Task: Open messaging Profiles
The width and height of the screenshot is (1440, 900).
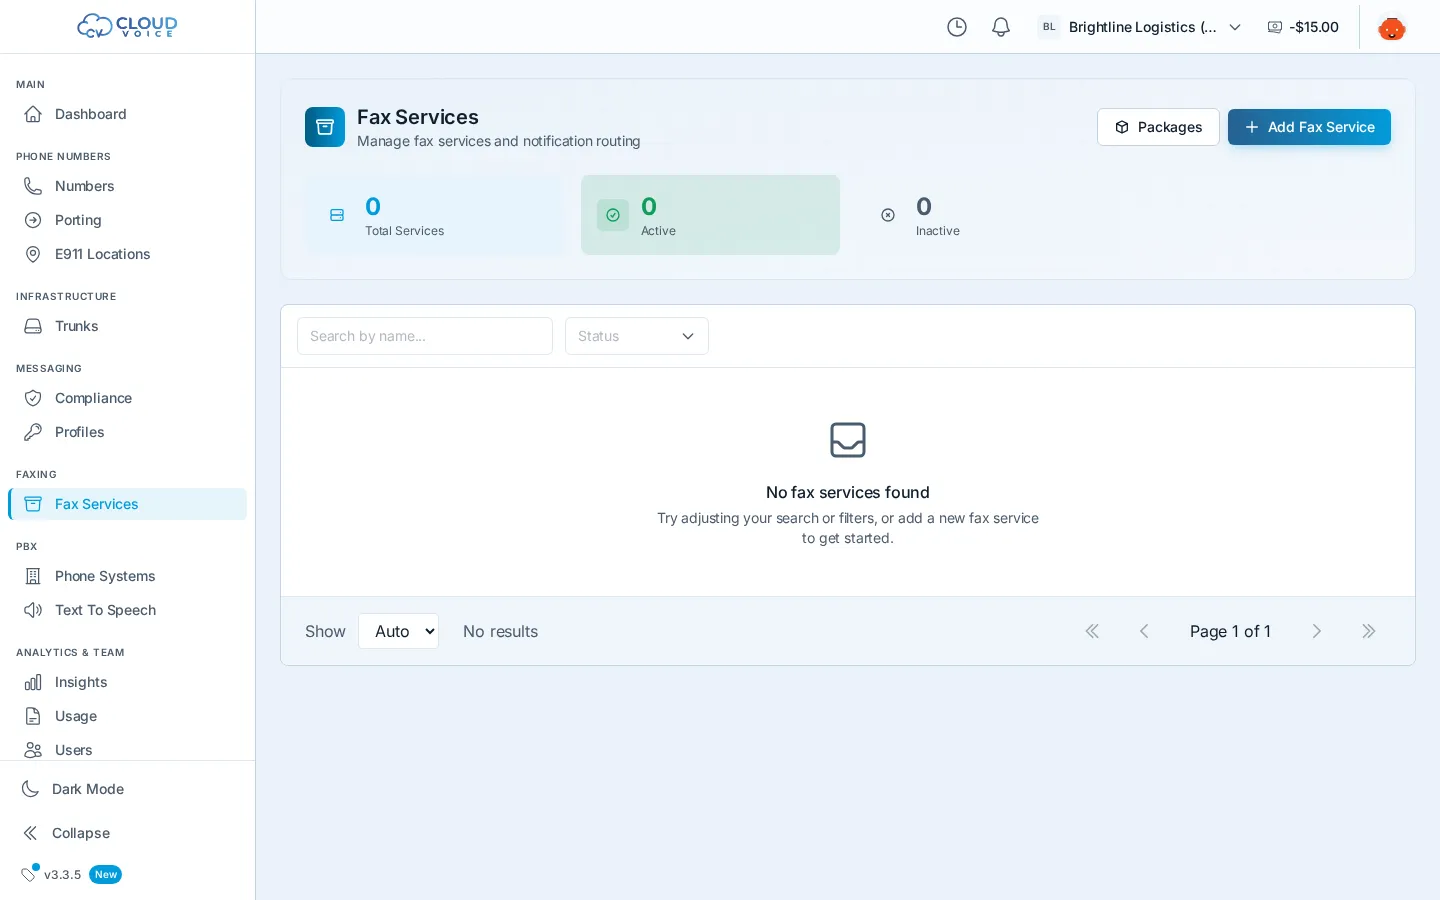Action: tap(127, 432)
